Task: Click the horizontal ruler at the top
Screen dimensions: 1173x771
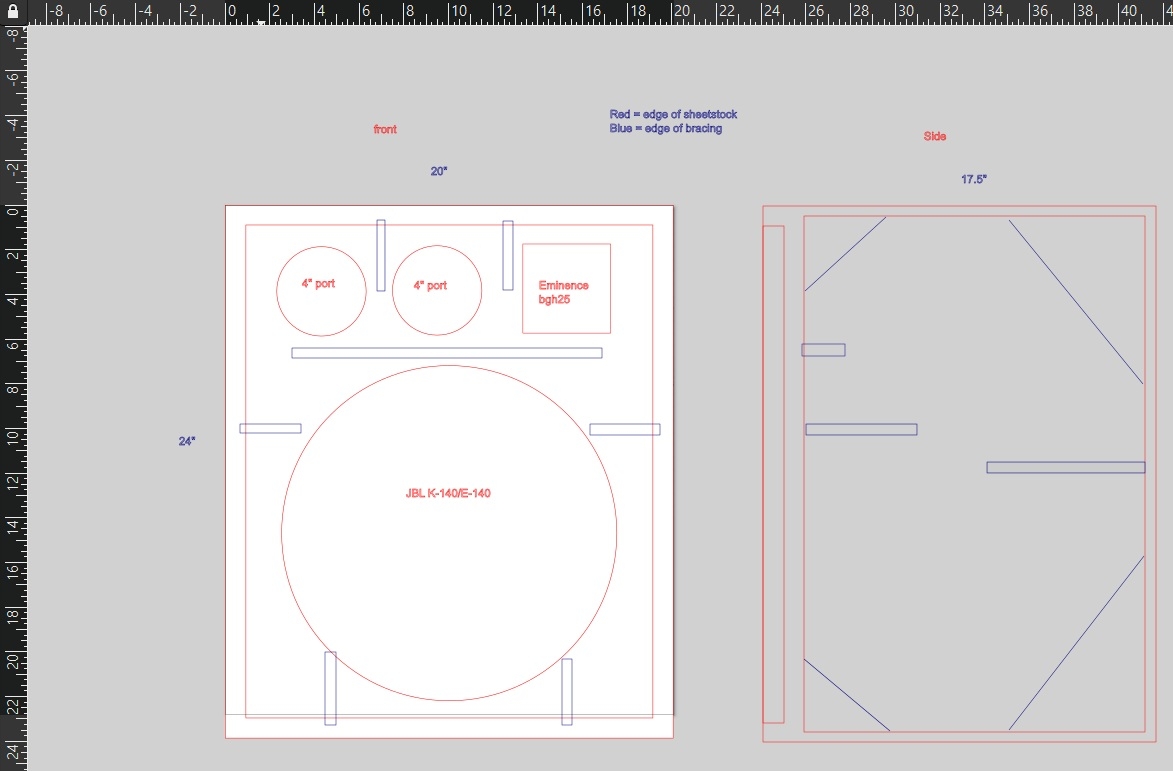Action: pyautogui.click(x=600, y=12)
